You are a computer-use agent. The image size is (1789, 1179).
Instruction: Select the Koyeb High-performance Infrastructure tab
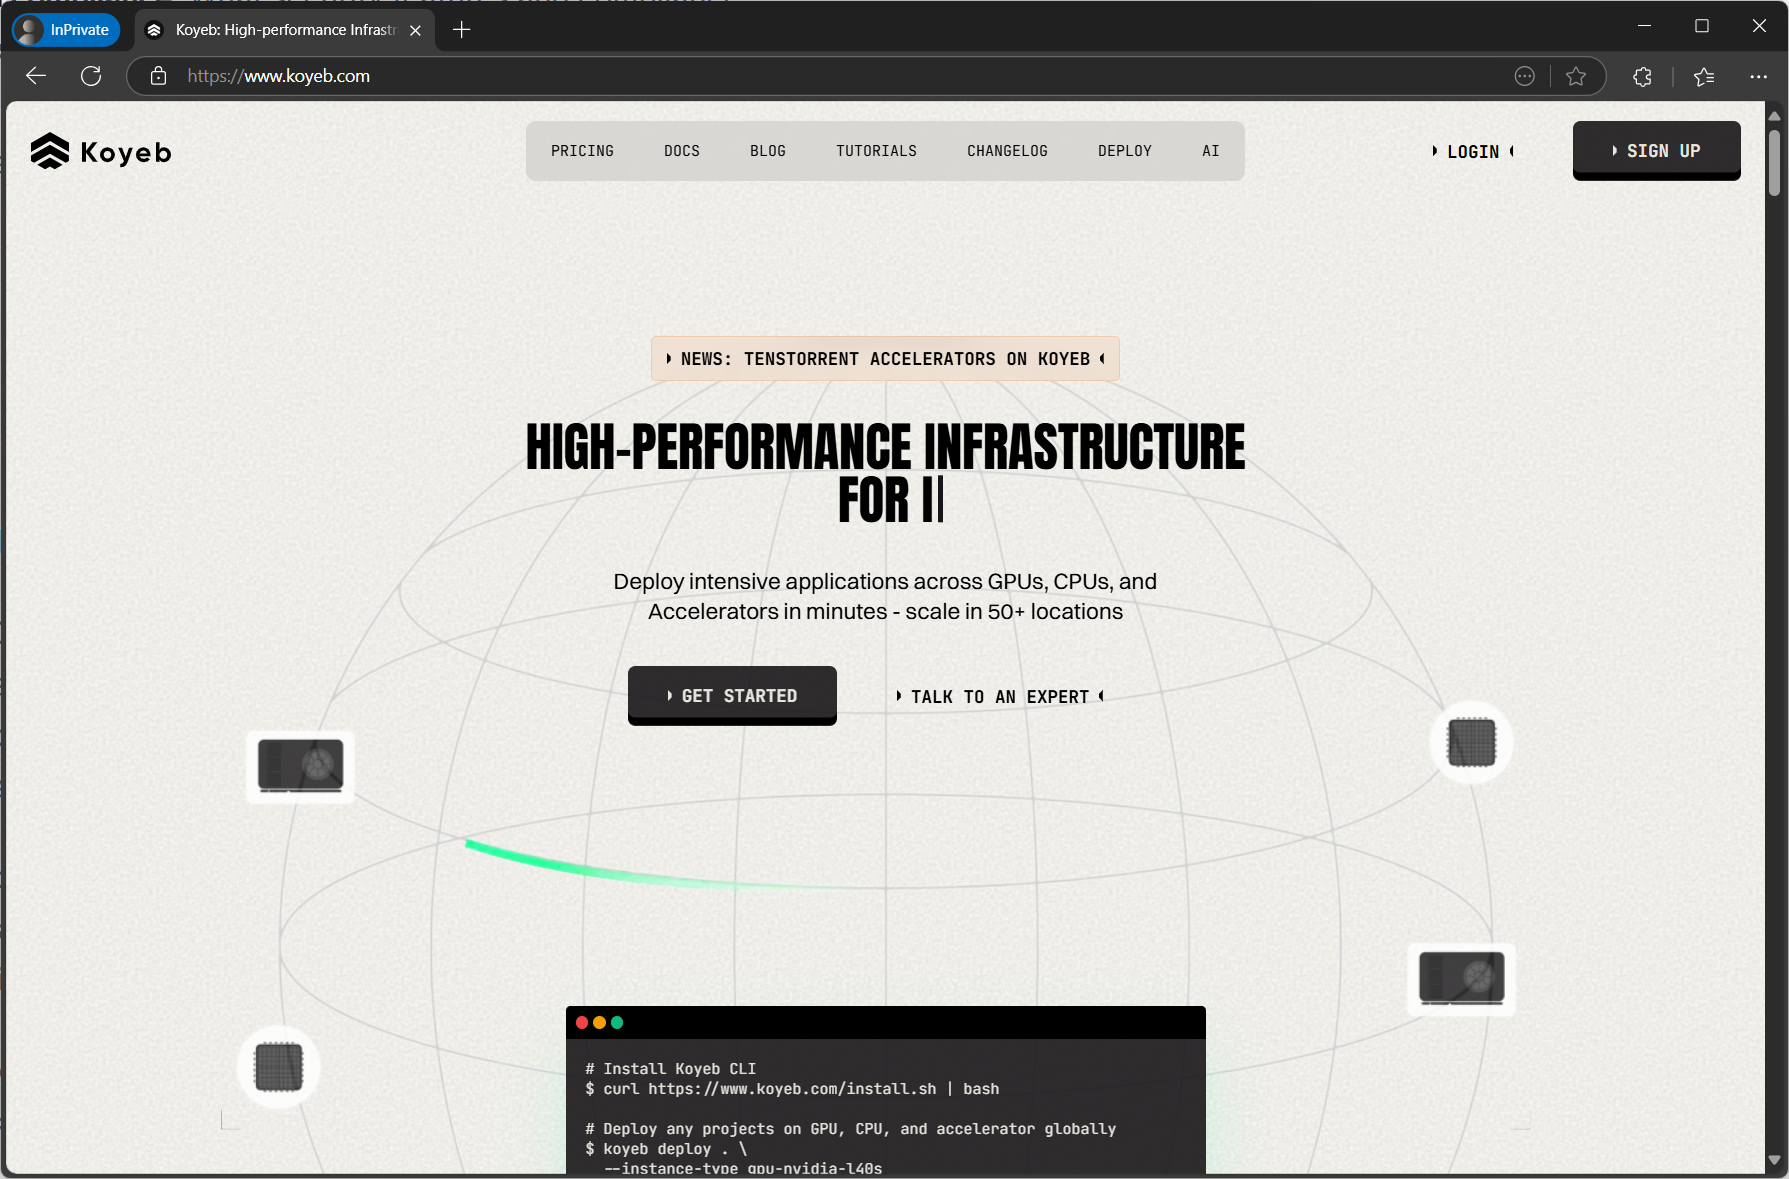[x=285, y=30]
